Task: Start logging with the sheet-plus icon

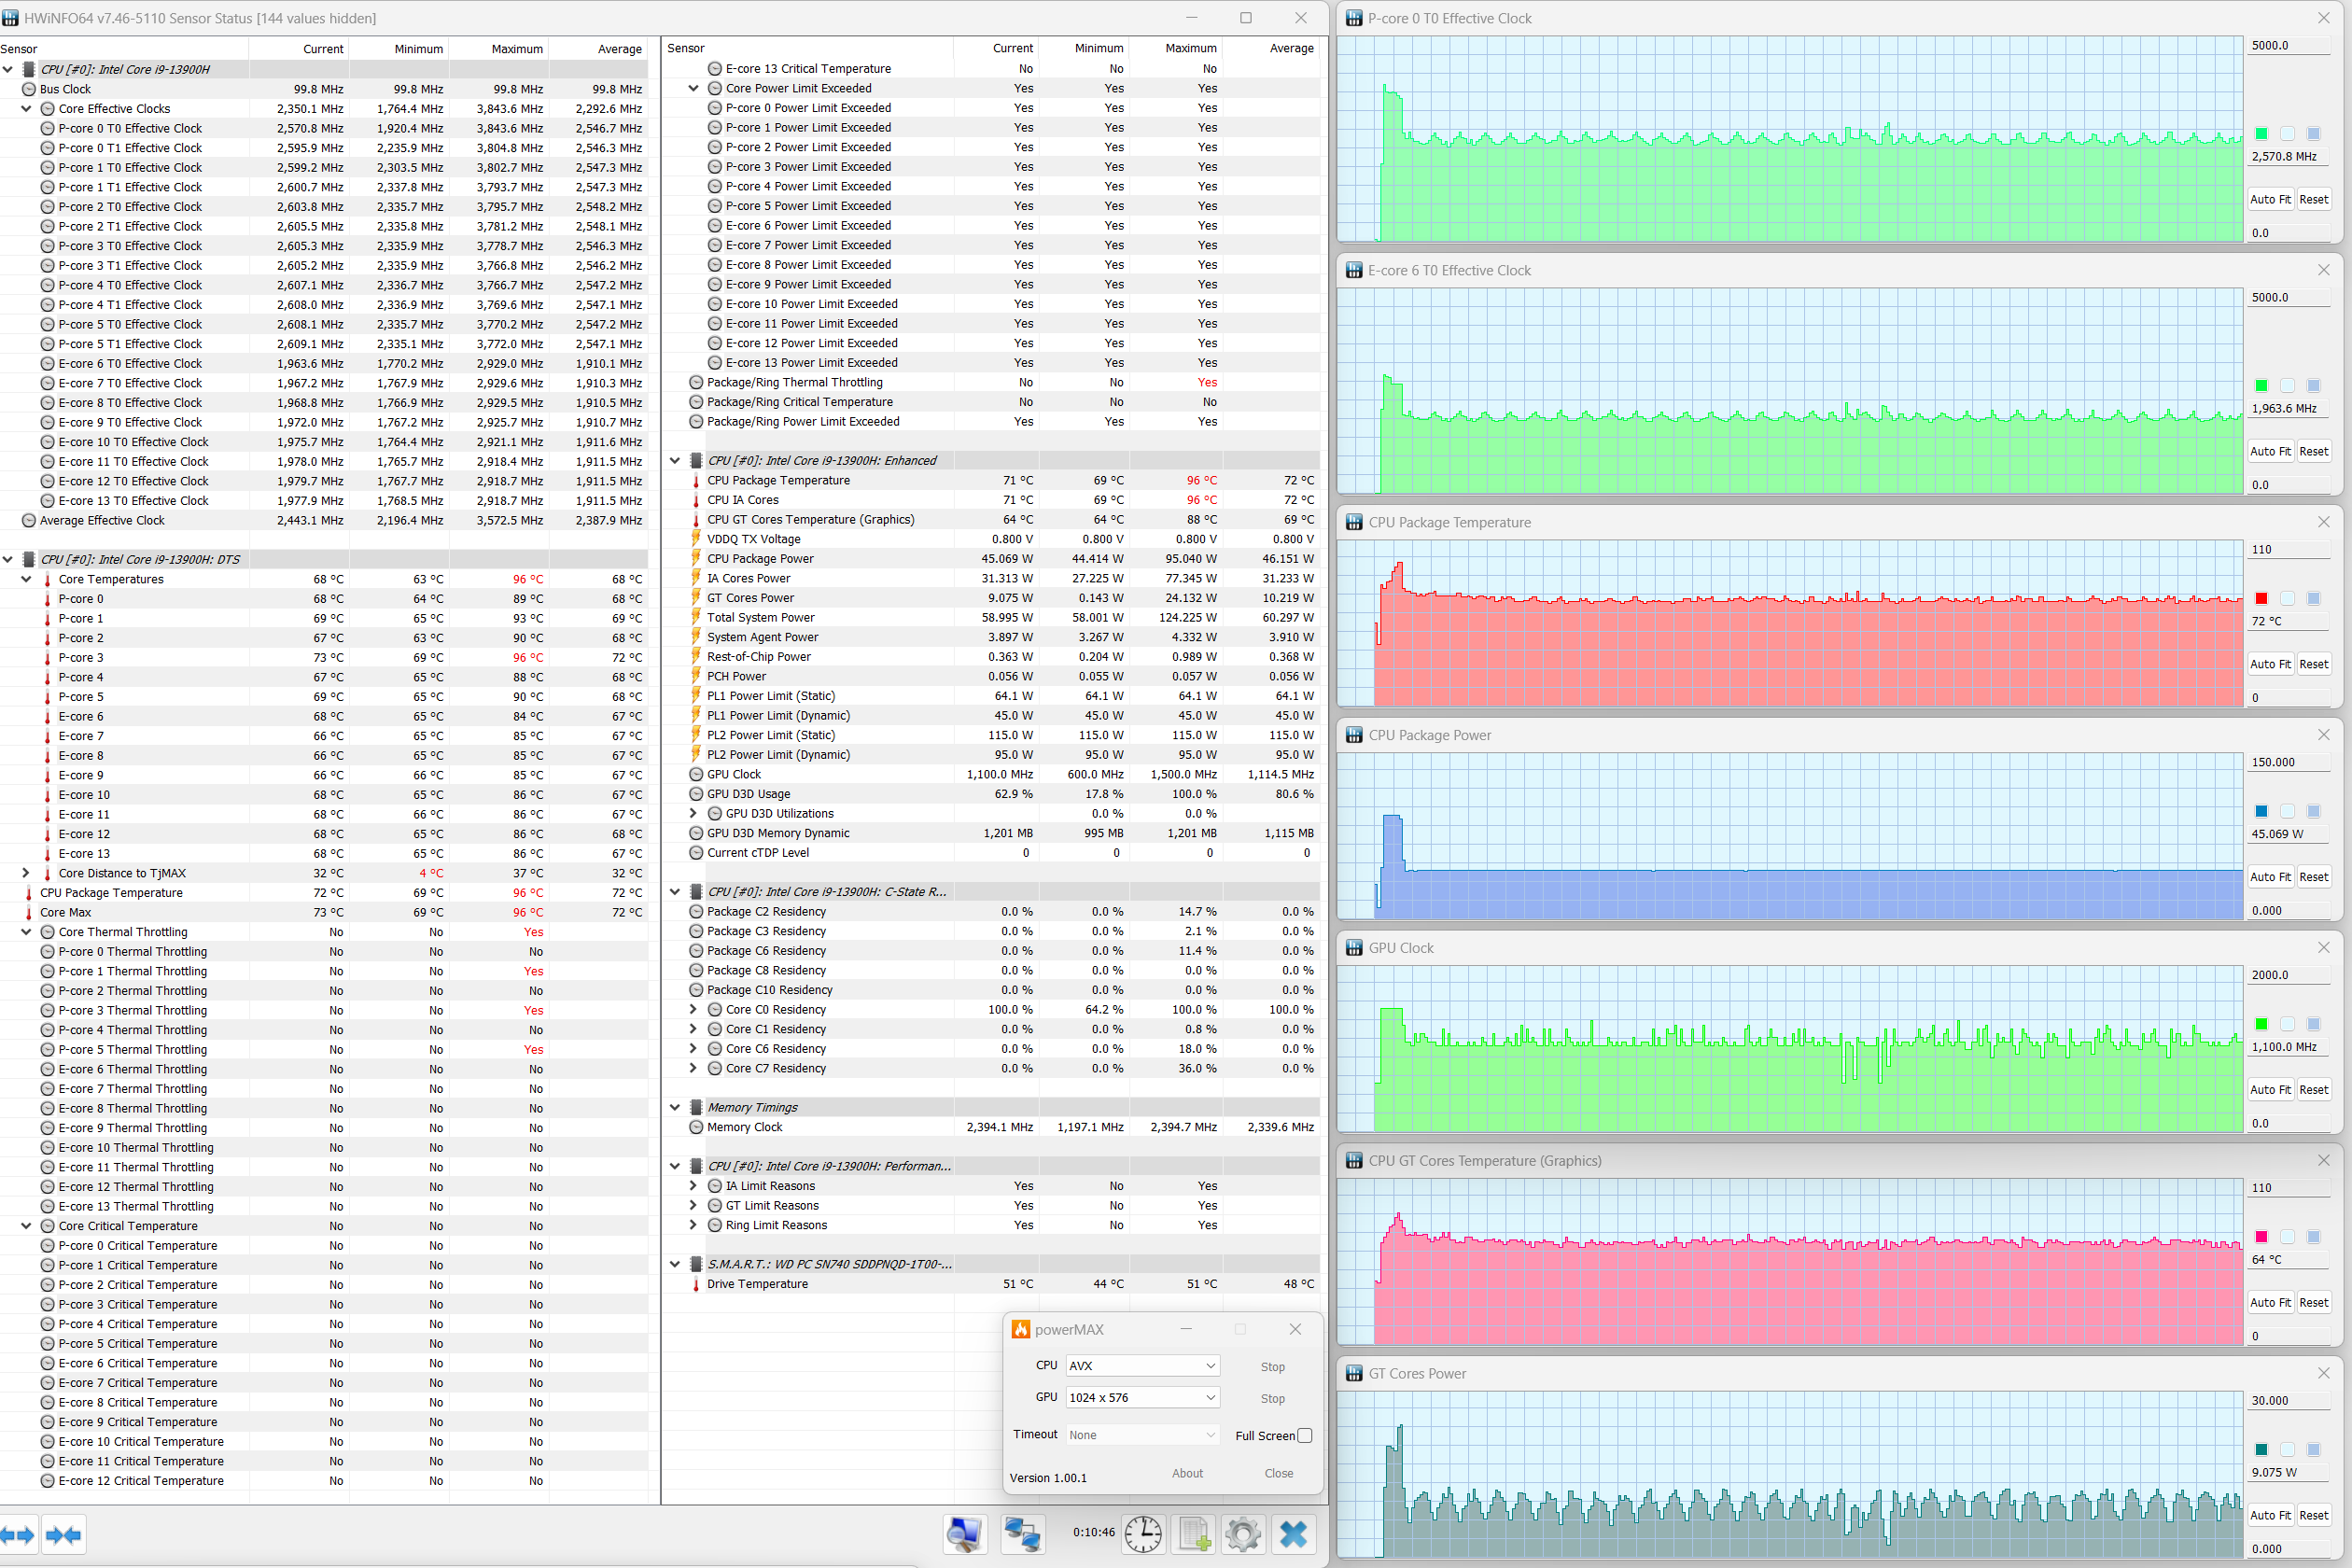Action: (x=1194, y=1533)
